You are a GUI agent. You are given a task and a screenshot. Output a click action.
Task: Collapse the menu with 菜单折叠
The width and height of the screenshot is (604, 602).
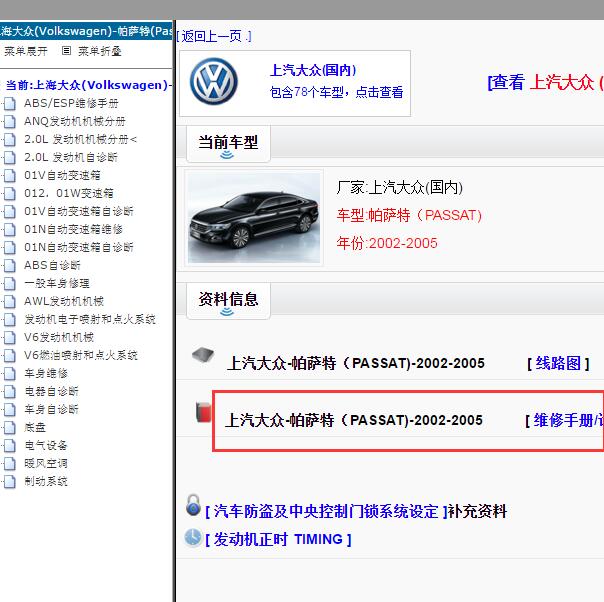[99, 51]
